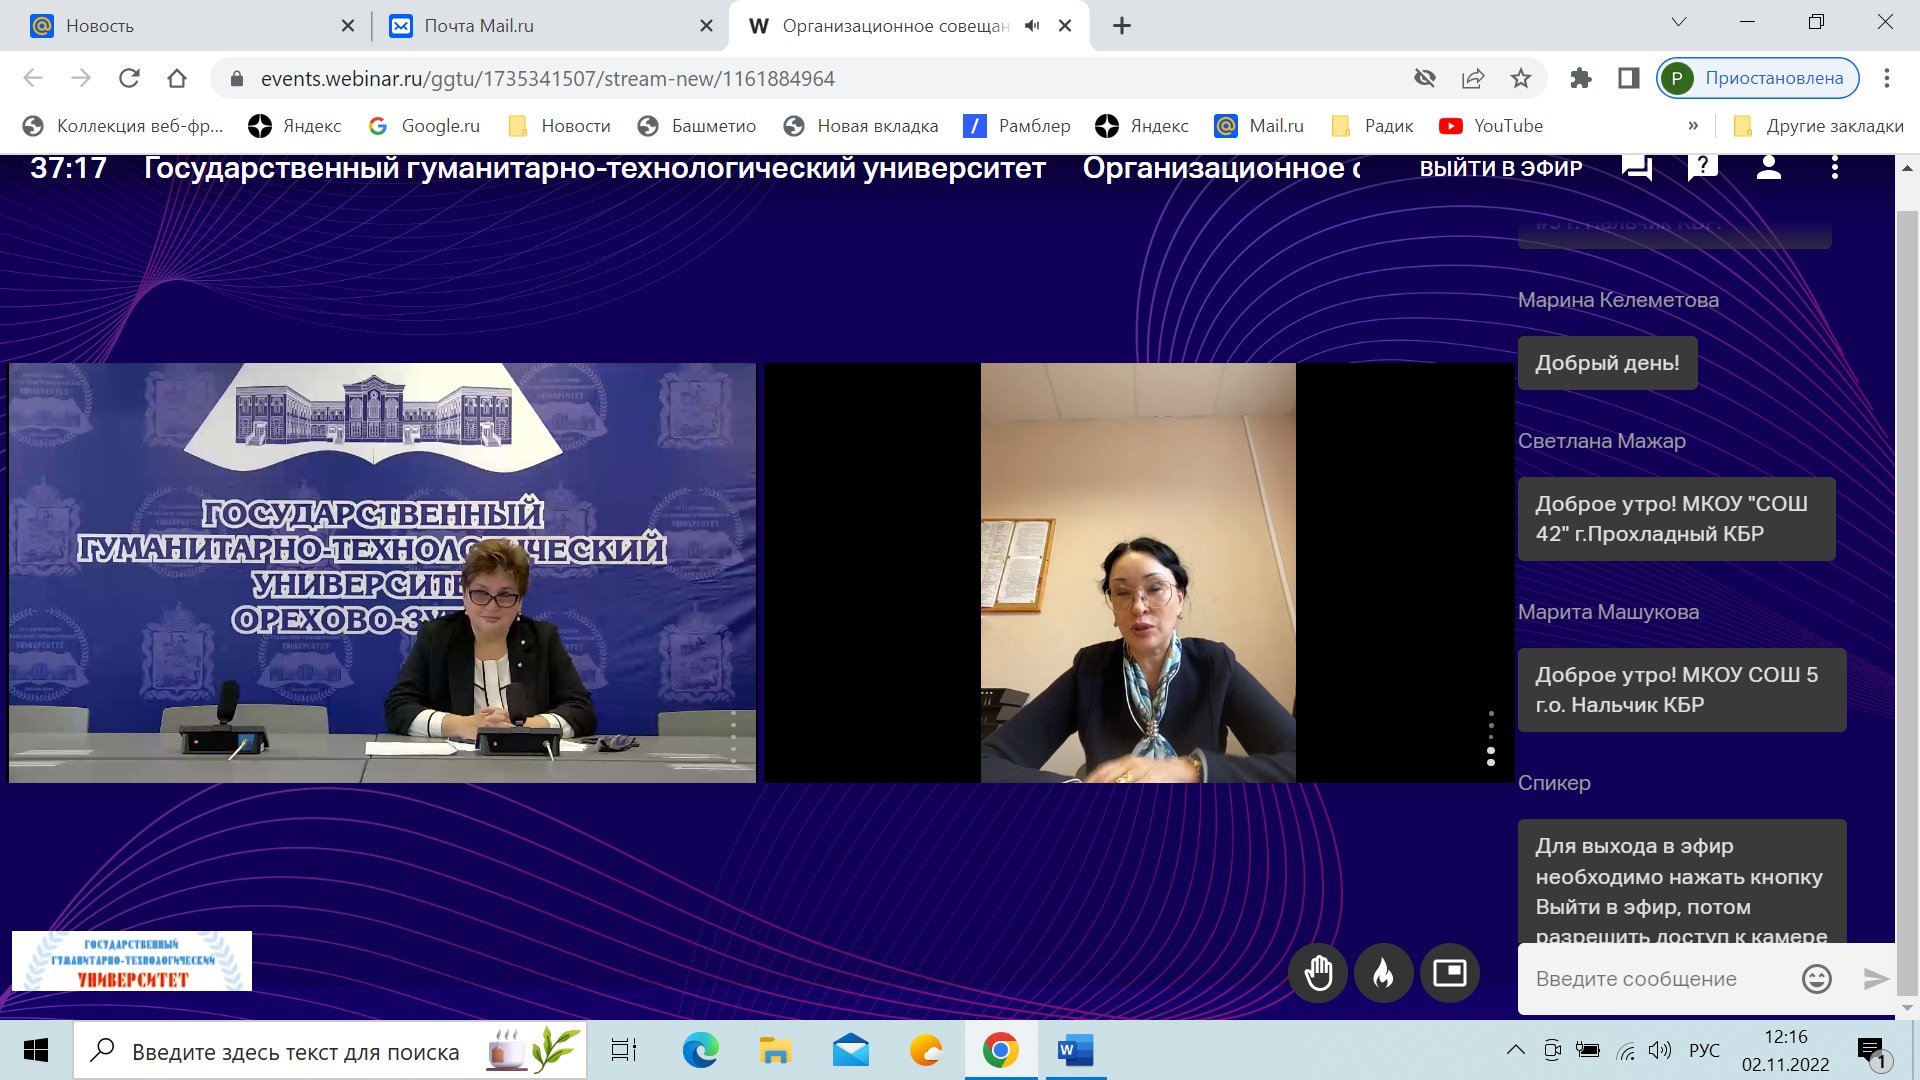Viewport: 1920px width, 1080px height.
Task: Open the participants list icon
Action: (1768, 167)
